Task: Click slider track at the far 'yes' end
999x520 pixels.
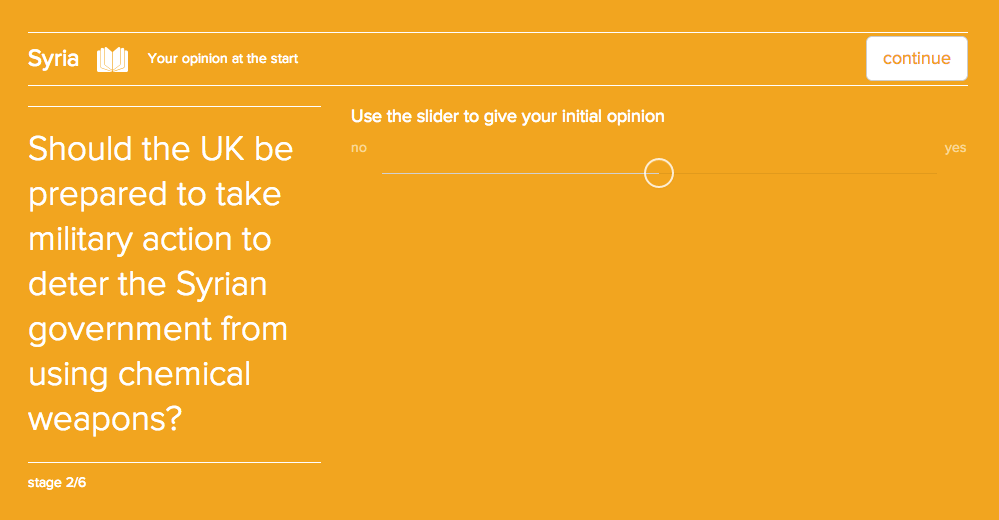Action: pyautogui.click(x=931, y=173)
